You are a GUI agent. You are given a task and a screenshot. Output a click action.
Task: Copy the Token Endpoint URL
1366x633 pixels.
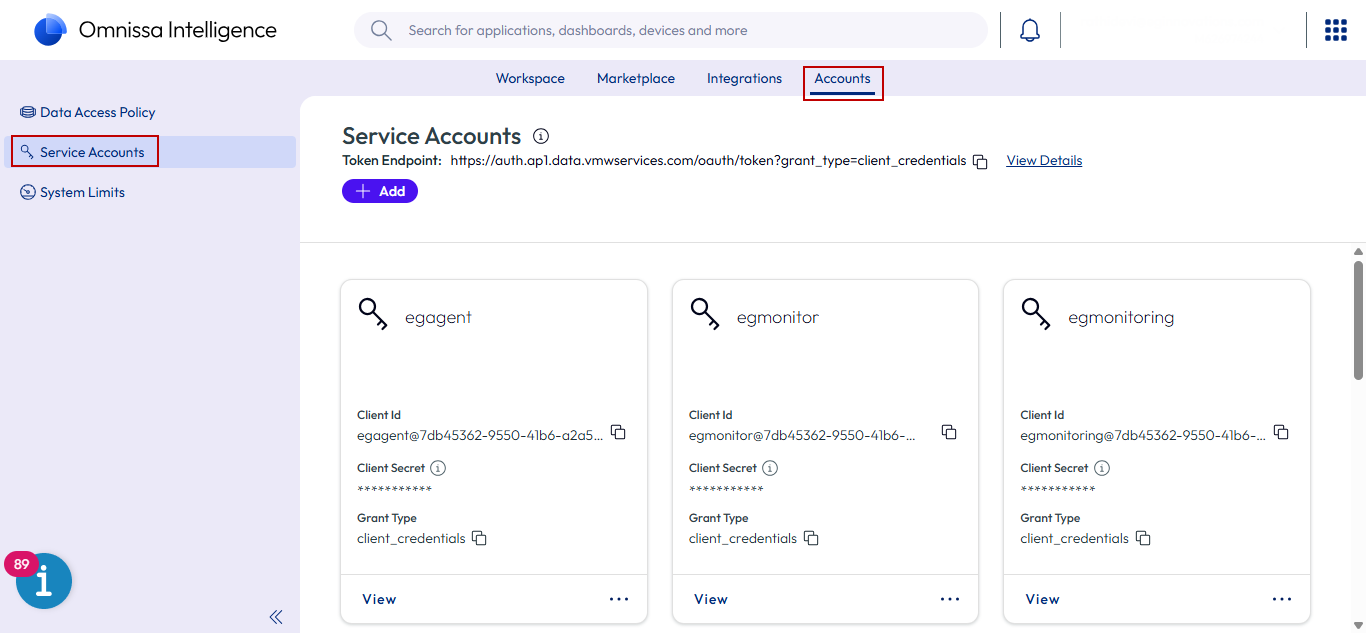pyautogui.click(x=981, y=162)
